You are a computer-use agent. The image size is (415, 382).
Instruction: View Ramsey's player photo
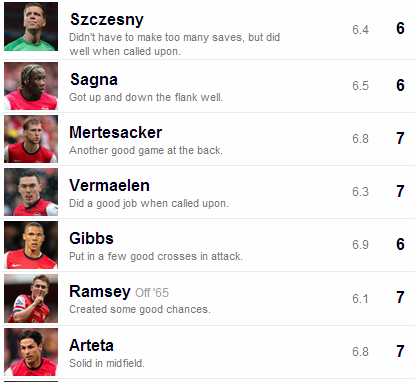[x=31, y=298]
